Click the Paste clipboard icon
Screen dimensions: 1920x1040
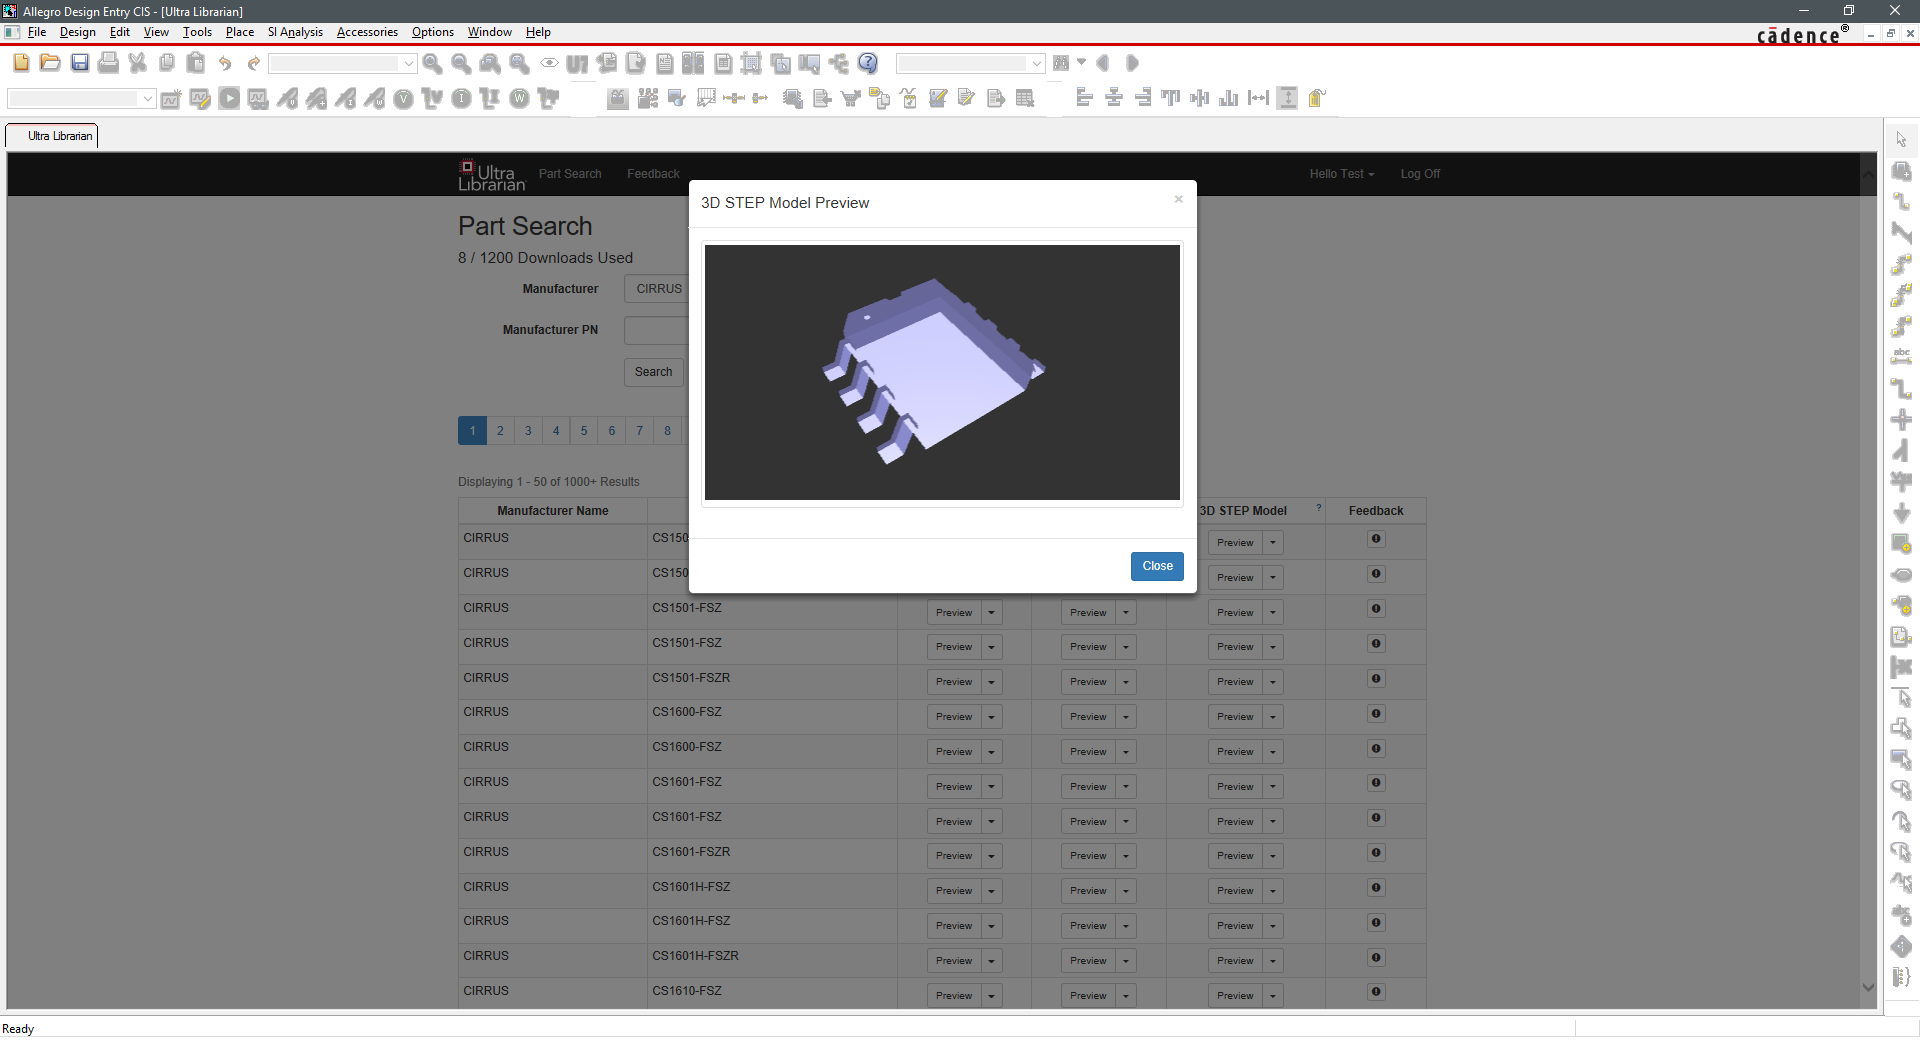[196, 63]
